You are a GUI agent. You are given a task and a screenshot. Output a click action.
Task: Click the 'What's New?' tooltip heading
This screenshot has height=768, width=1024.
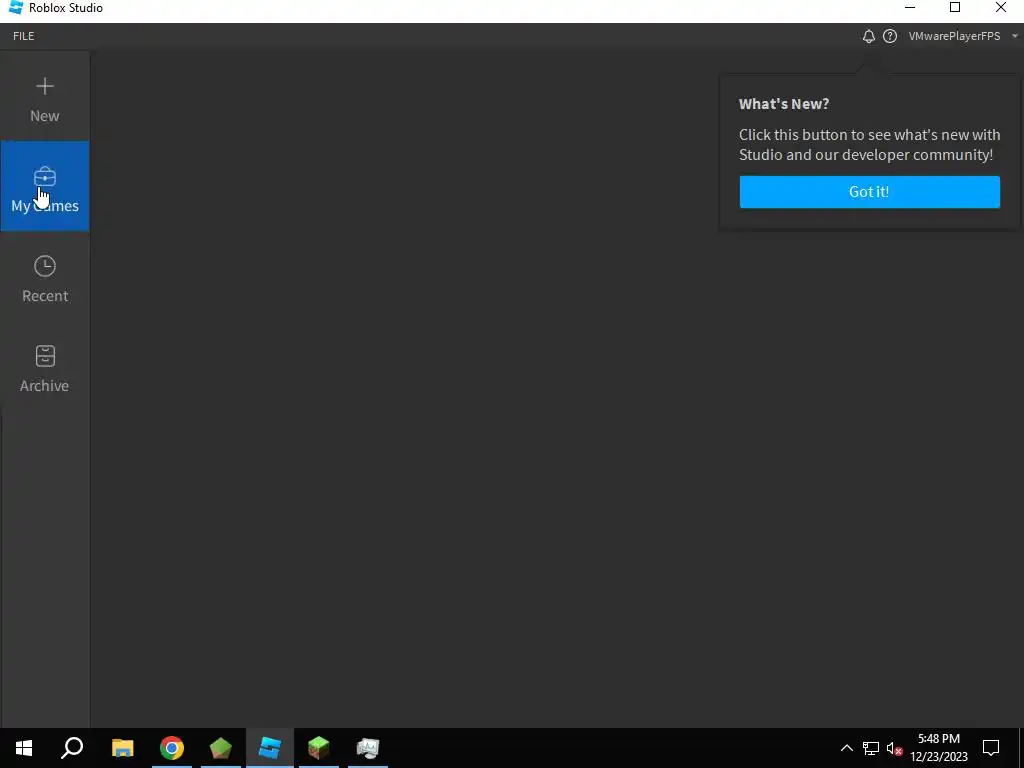coord(784,104)
